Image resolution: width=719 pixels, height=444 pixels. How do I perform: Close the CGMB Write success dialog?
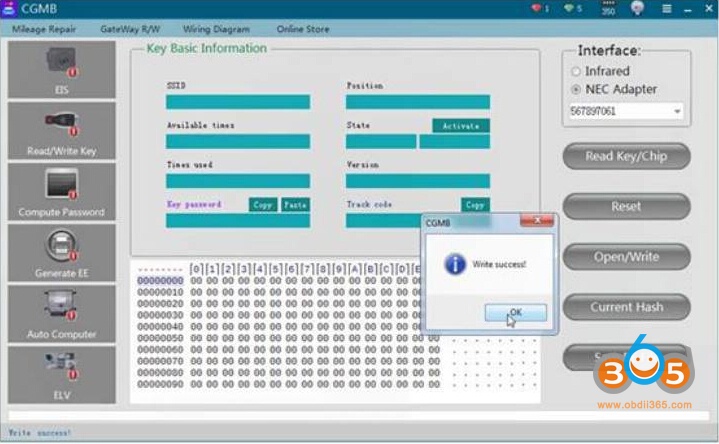tap(543, 221)
